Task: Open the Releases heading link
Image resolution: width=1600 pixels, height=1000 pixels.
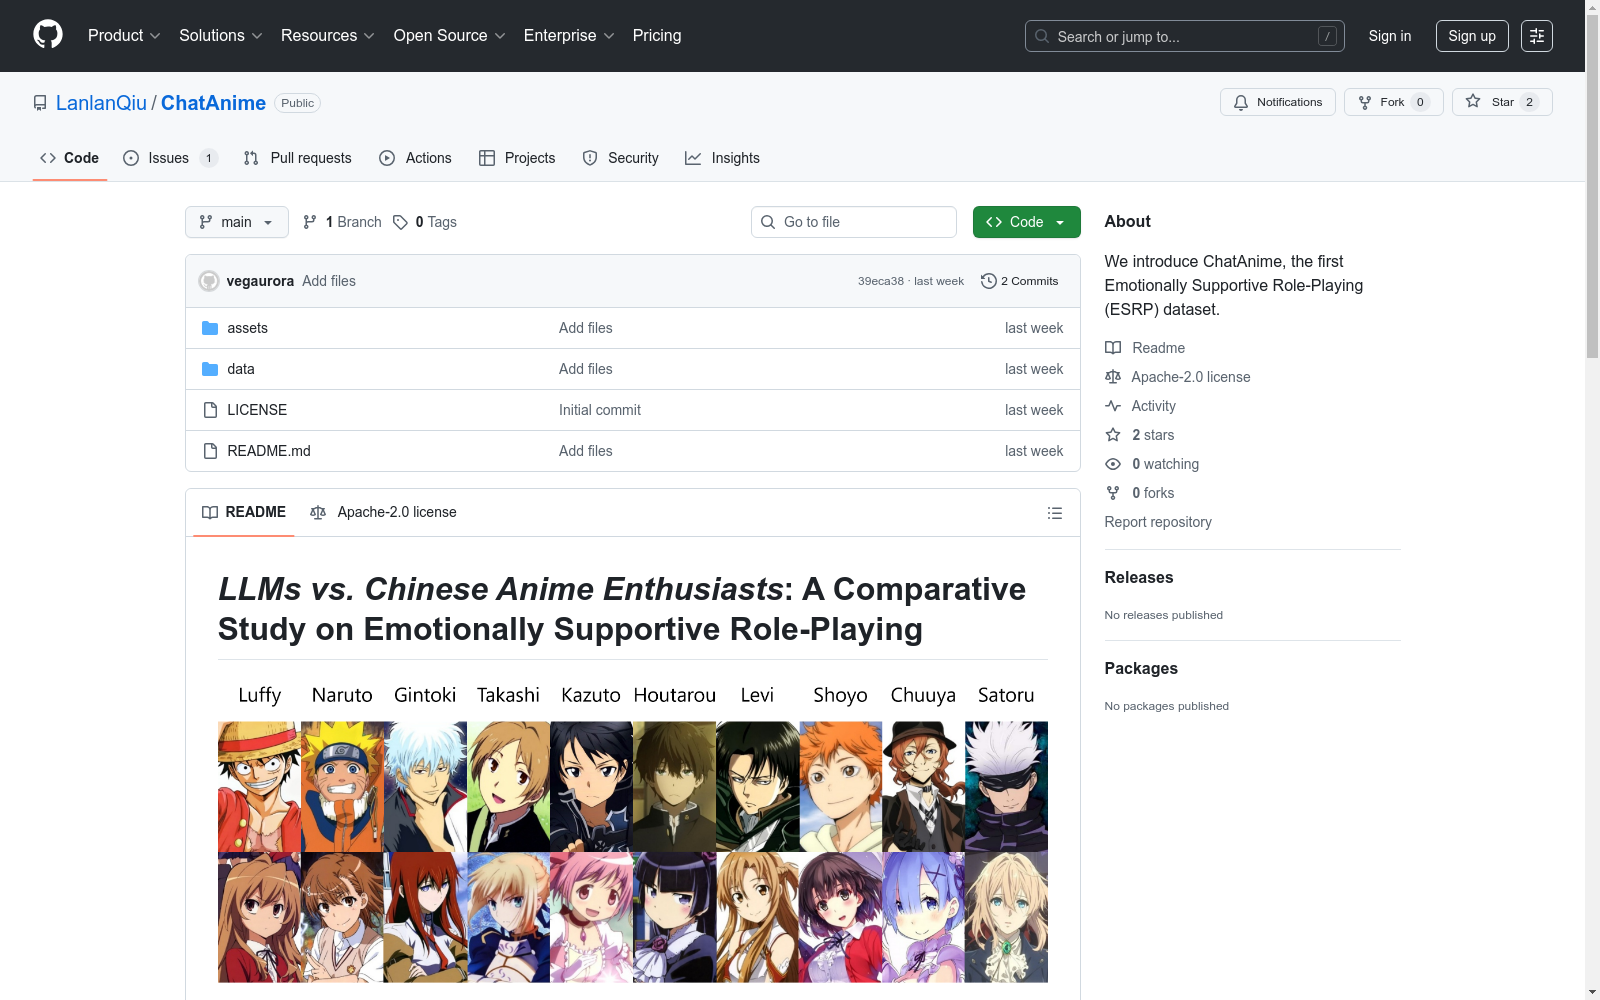Action: coord(1139,577)
